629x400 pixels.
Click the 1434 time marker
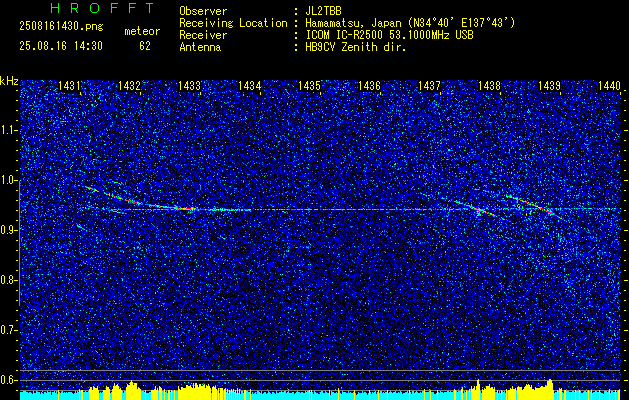249,85
